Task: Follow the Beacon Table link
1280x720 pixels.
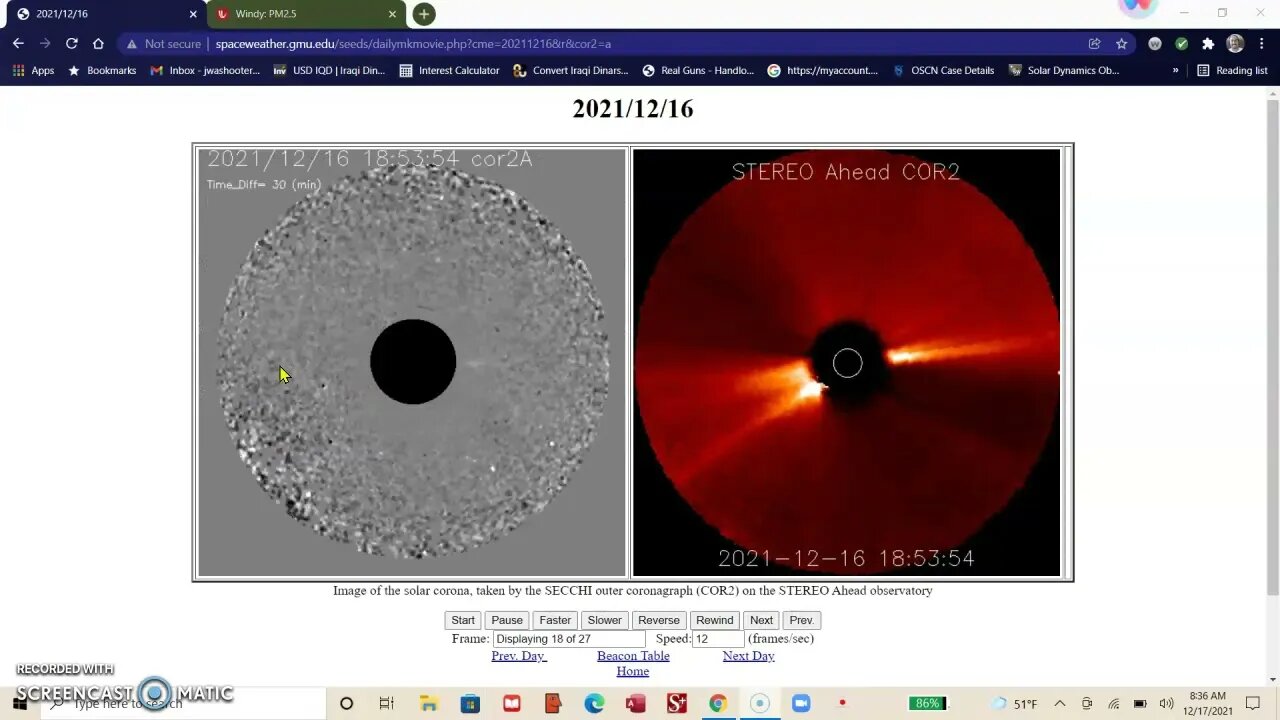Action: click(x=633, y=656)
